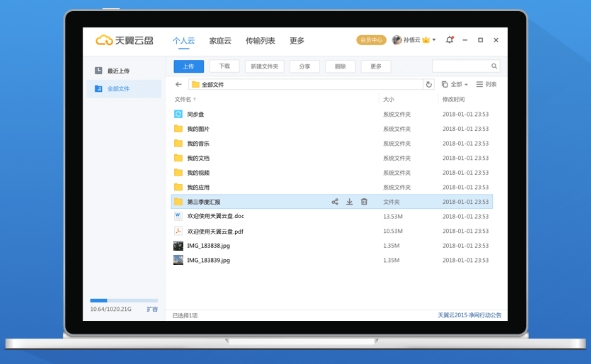591x364 pixels.
Task: Click the 我的文档 folder icon
Action: [178, 158]
